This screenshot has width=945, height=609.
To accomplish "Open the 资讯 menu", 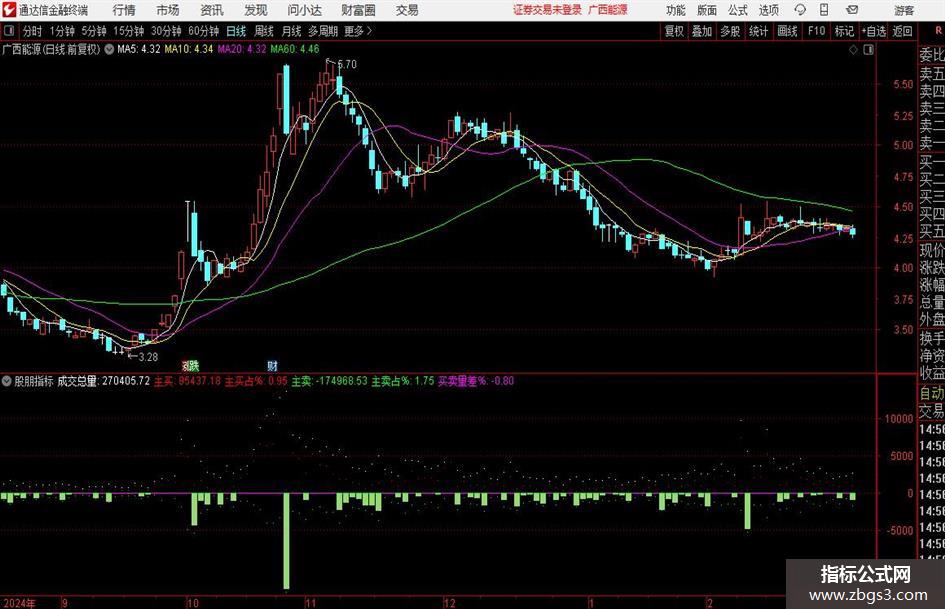I will pos(212,10).
